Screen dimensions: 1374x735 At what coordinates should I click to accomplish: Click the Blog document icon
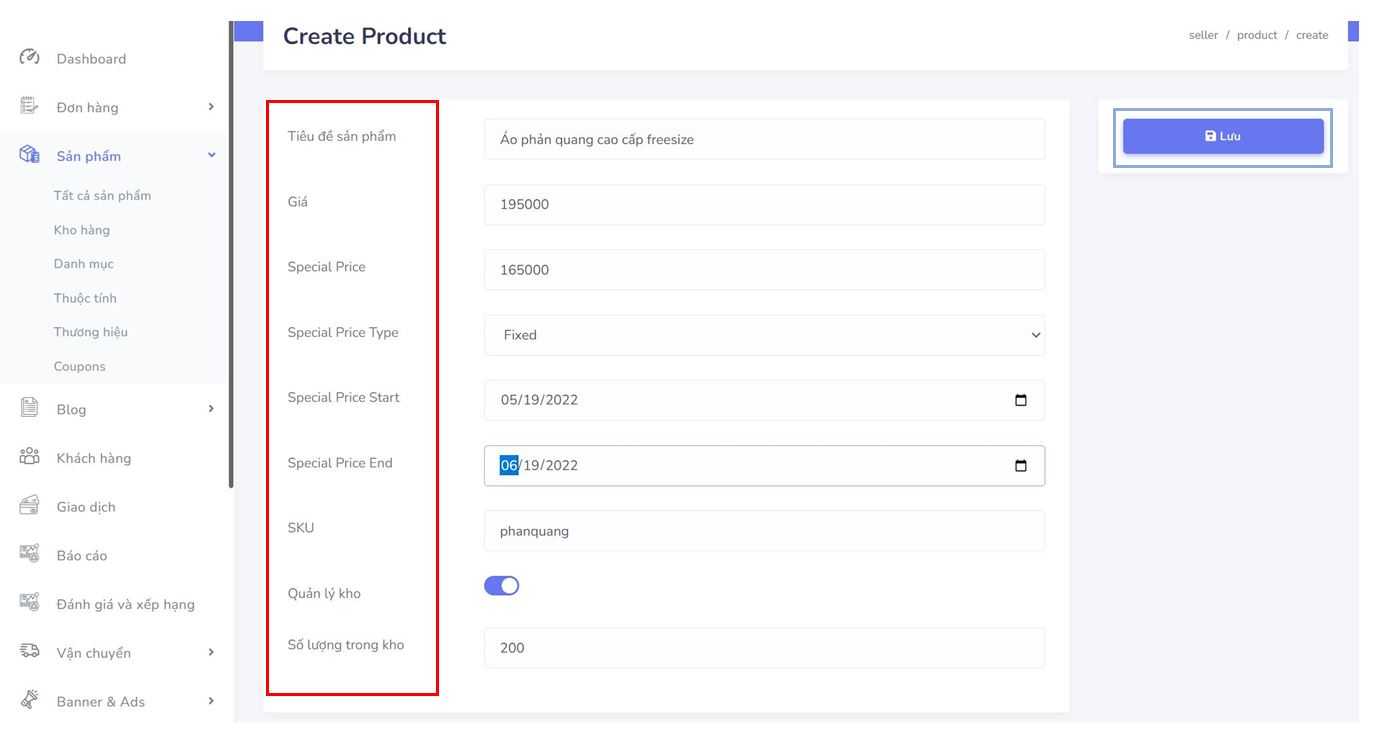pos(29,408)
